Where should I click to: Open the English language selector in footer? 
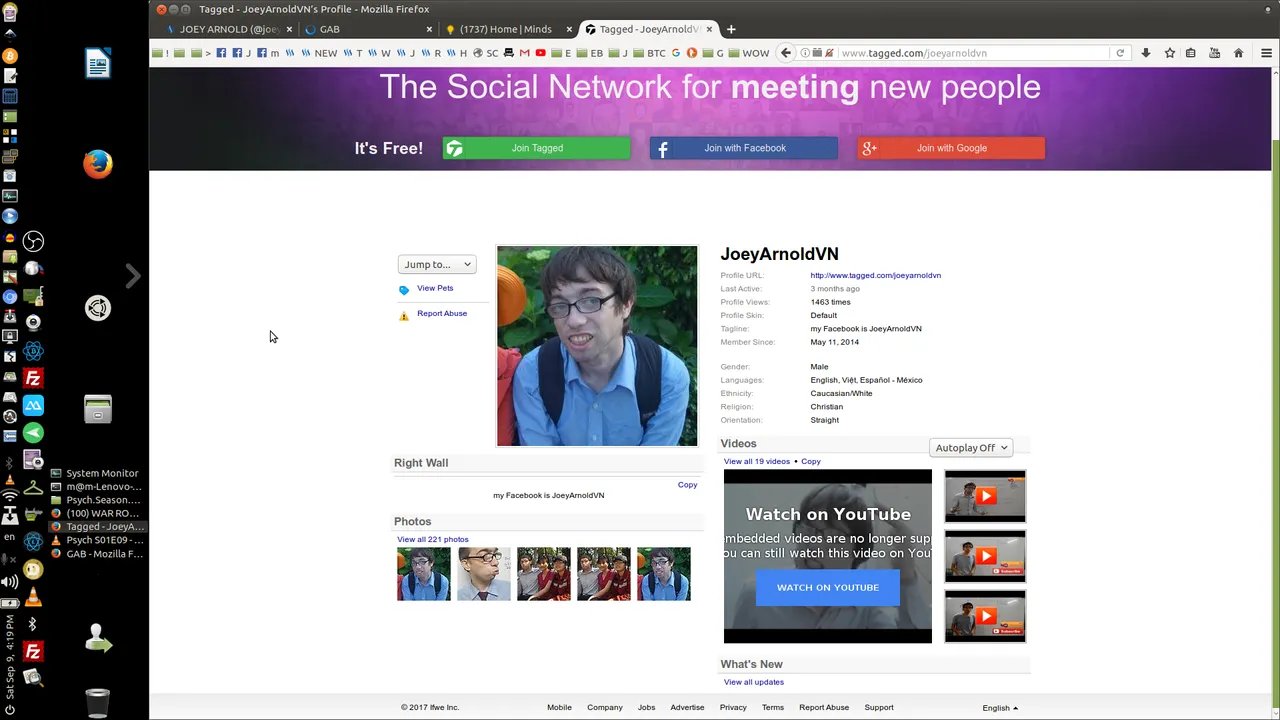[1000, 708]
